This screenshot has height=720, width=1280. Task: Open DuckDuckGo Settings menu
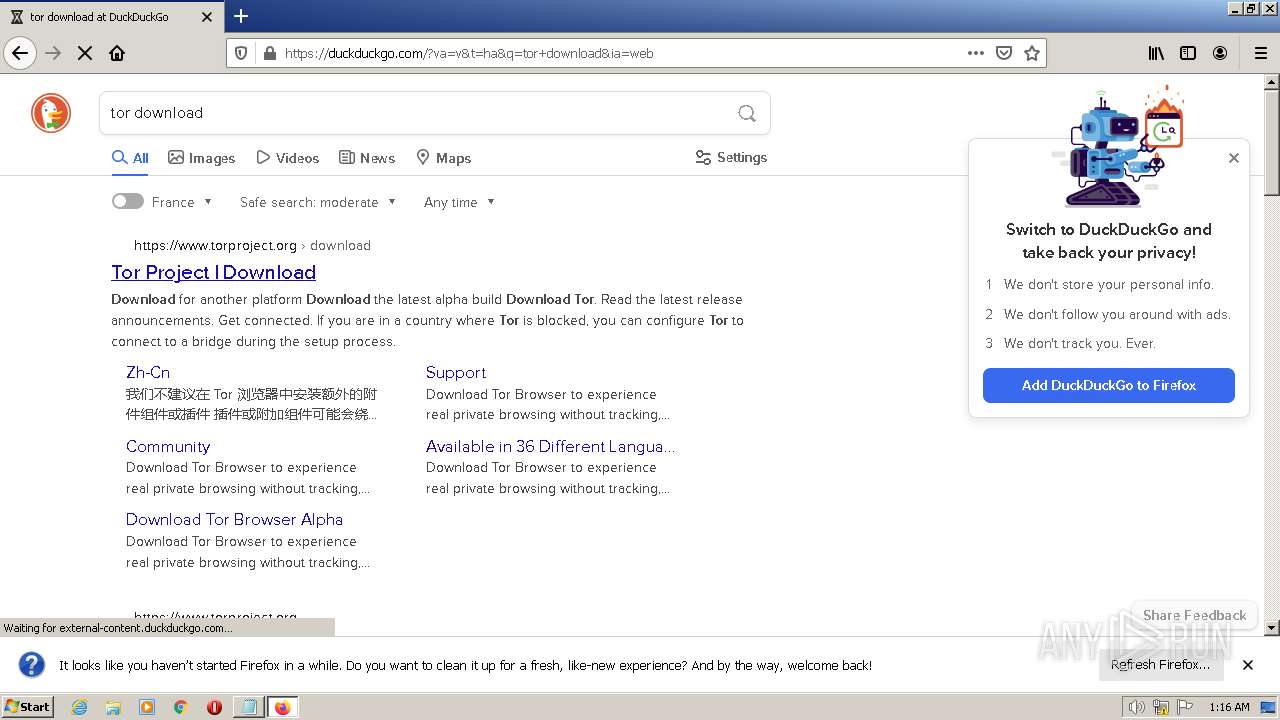[731, 157]
